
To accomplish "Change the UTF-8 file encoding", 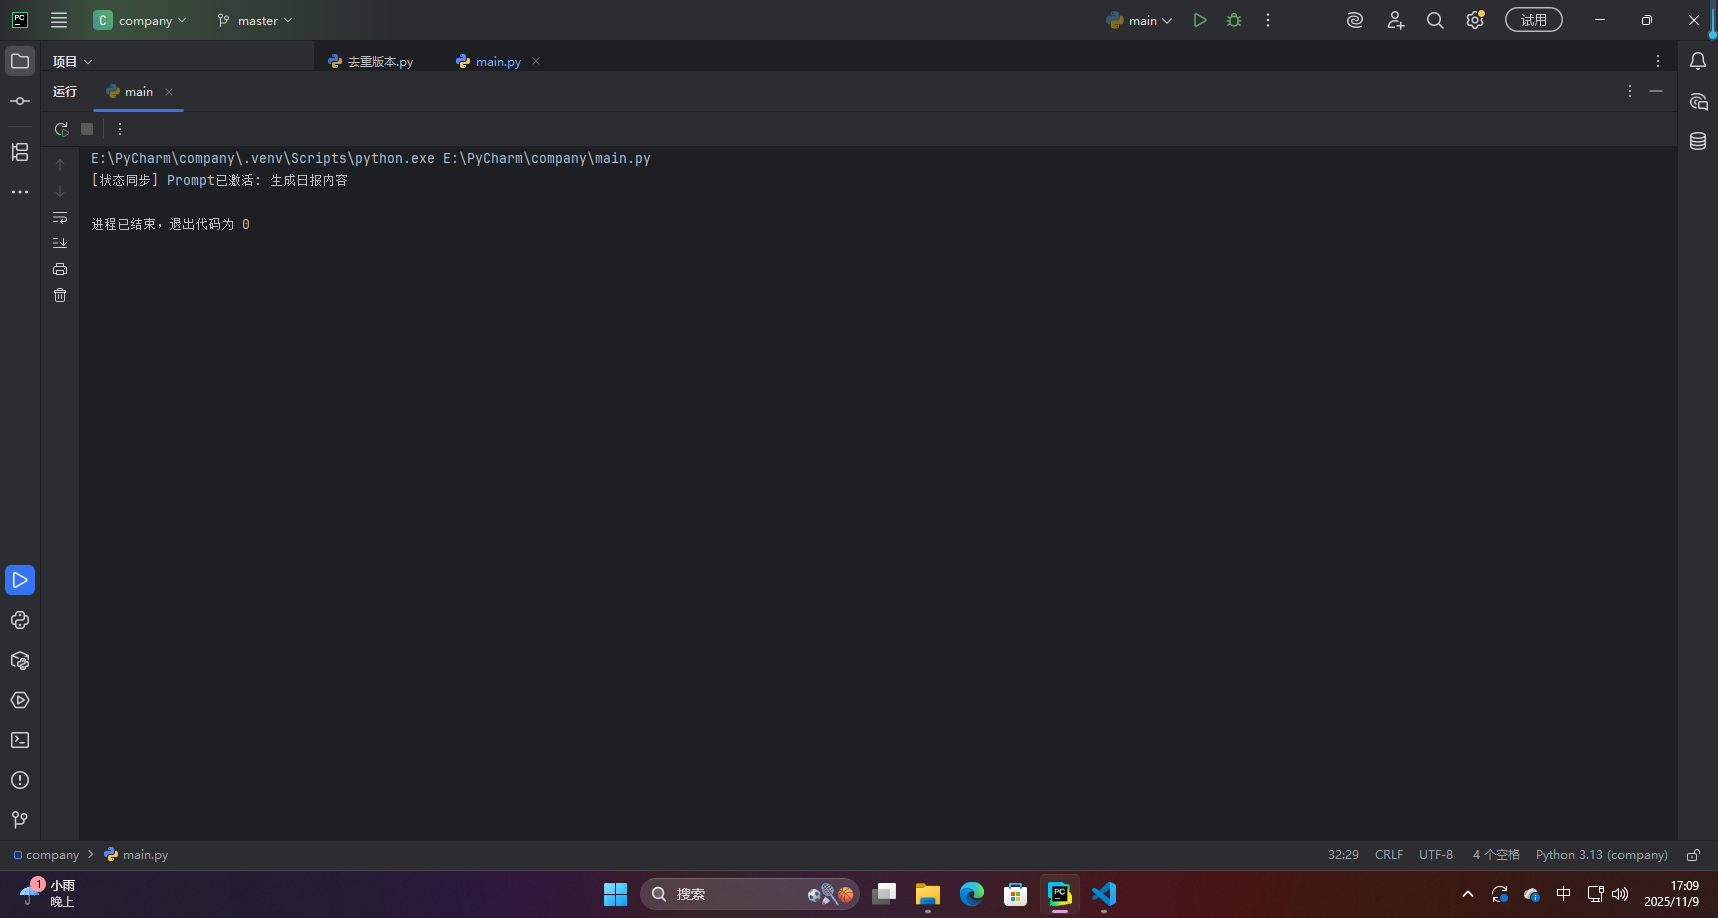I will pos(1436,855).
